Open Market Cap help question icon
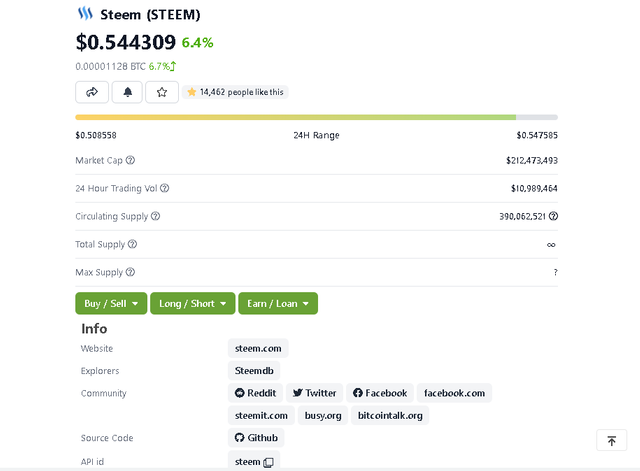 130,160
